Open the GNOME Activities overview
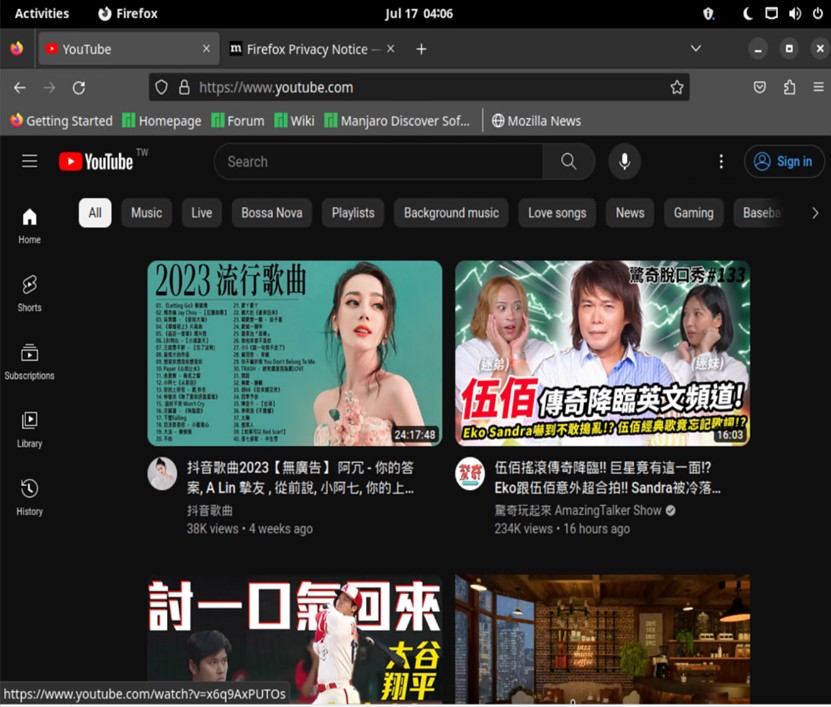This screenshot has width=831, height=707. (42, 14)
